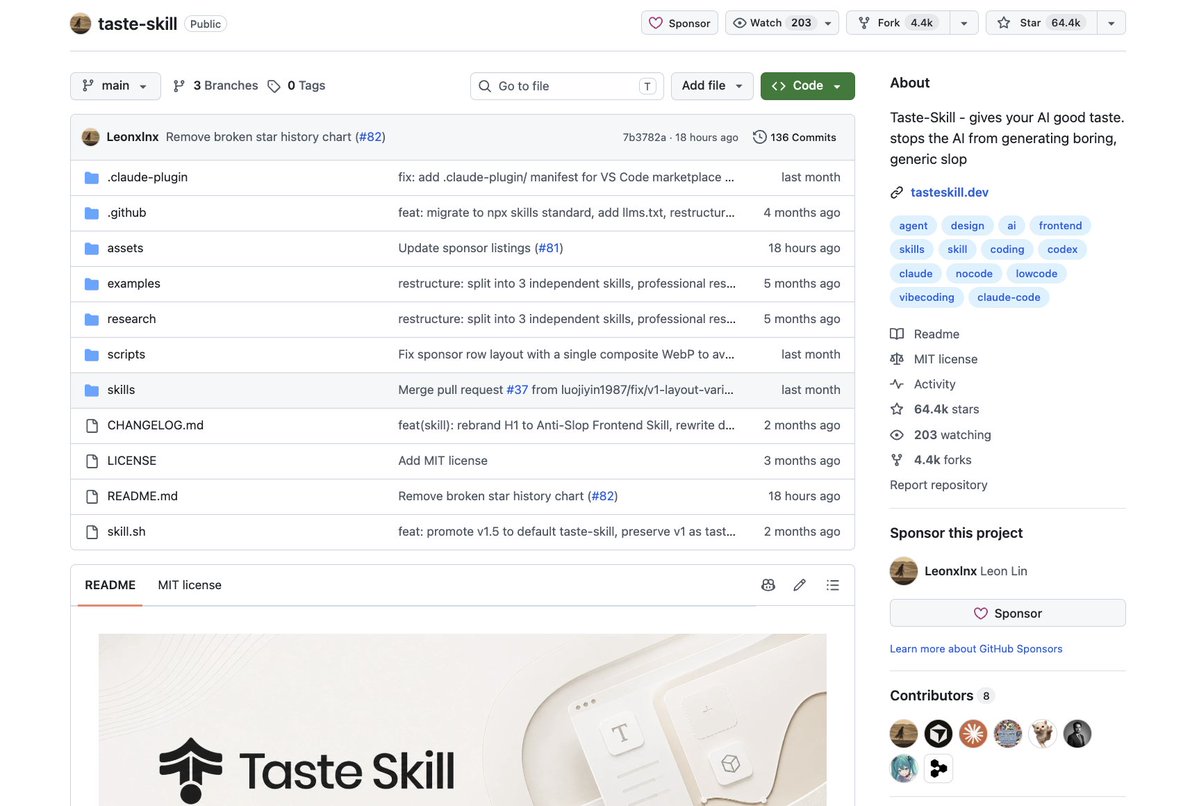Open the tasteskill.dev link
This screenshot has width=1199, height=806.
[x=949, y=193]
